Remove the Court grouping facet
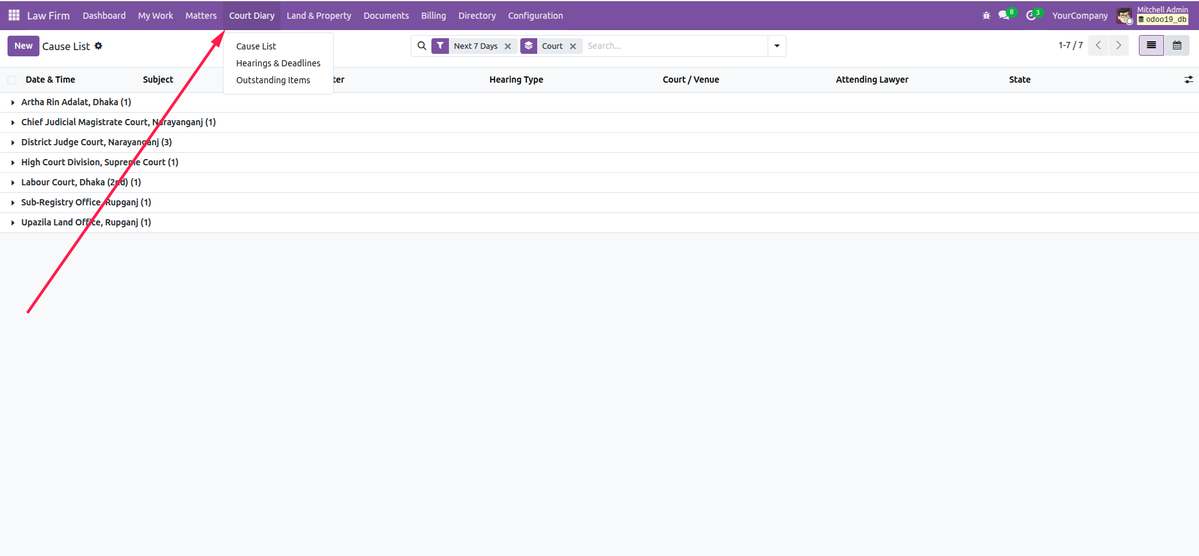The height and width of the screenshot is (556, 1199). tap(573, 47)
